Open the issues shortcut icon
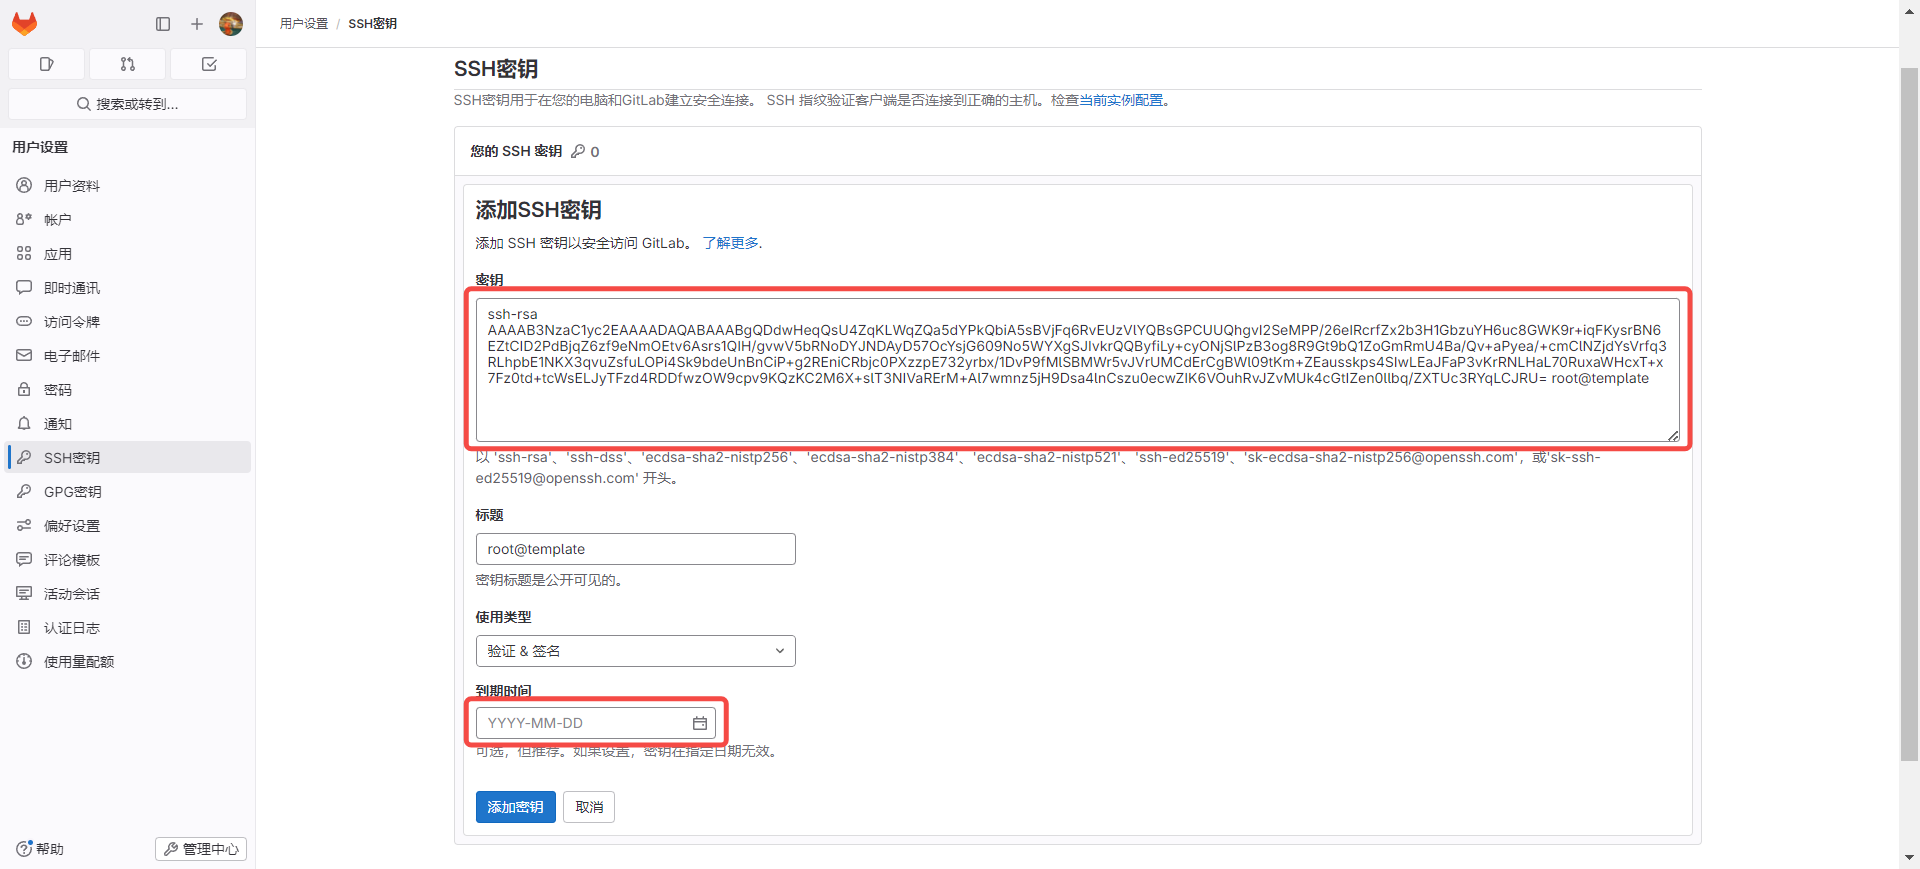 point(46,64)
